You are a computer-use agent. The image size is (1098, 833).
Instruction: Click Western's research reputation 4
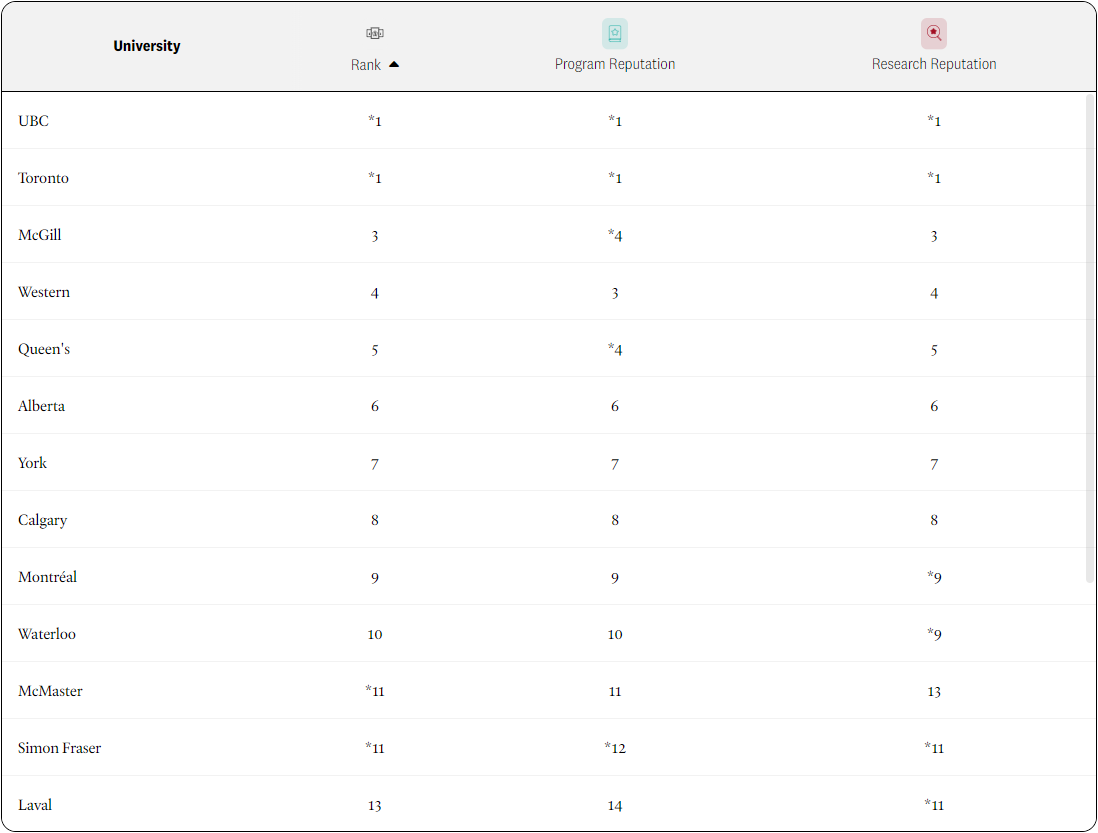point(934,293)
